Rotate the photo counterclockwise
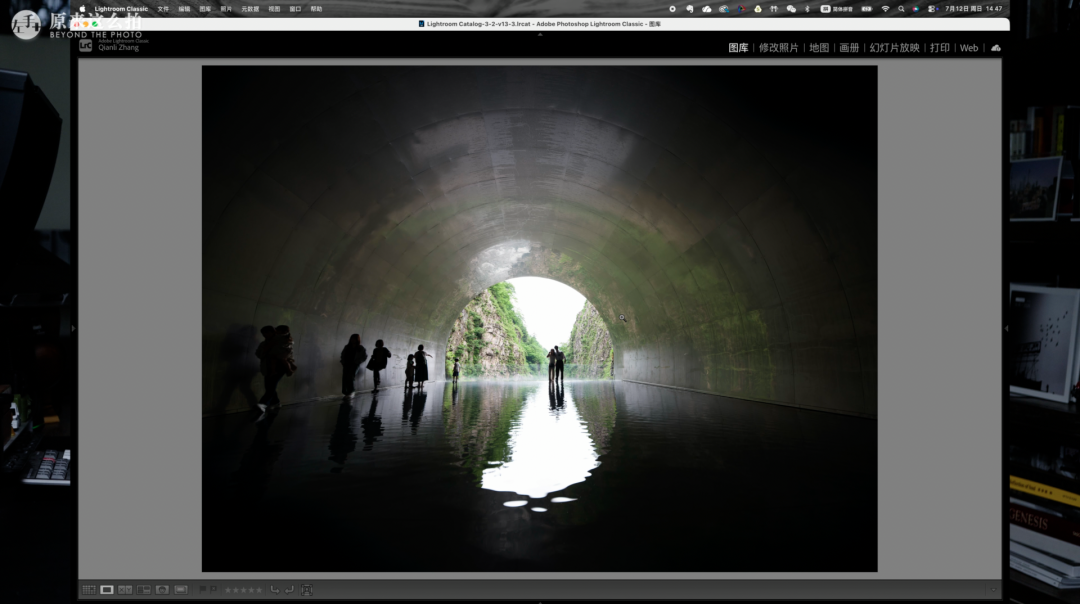 coord(275,590)
